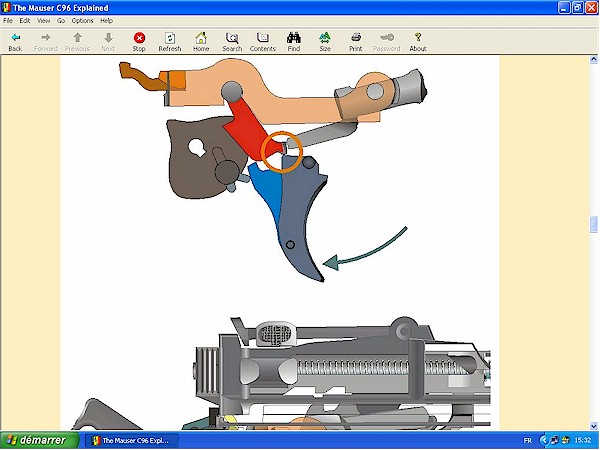
Task: Stop loading with the red Stop icon
Action: click(139, 42)
